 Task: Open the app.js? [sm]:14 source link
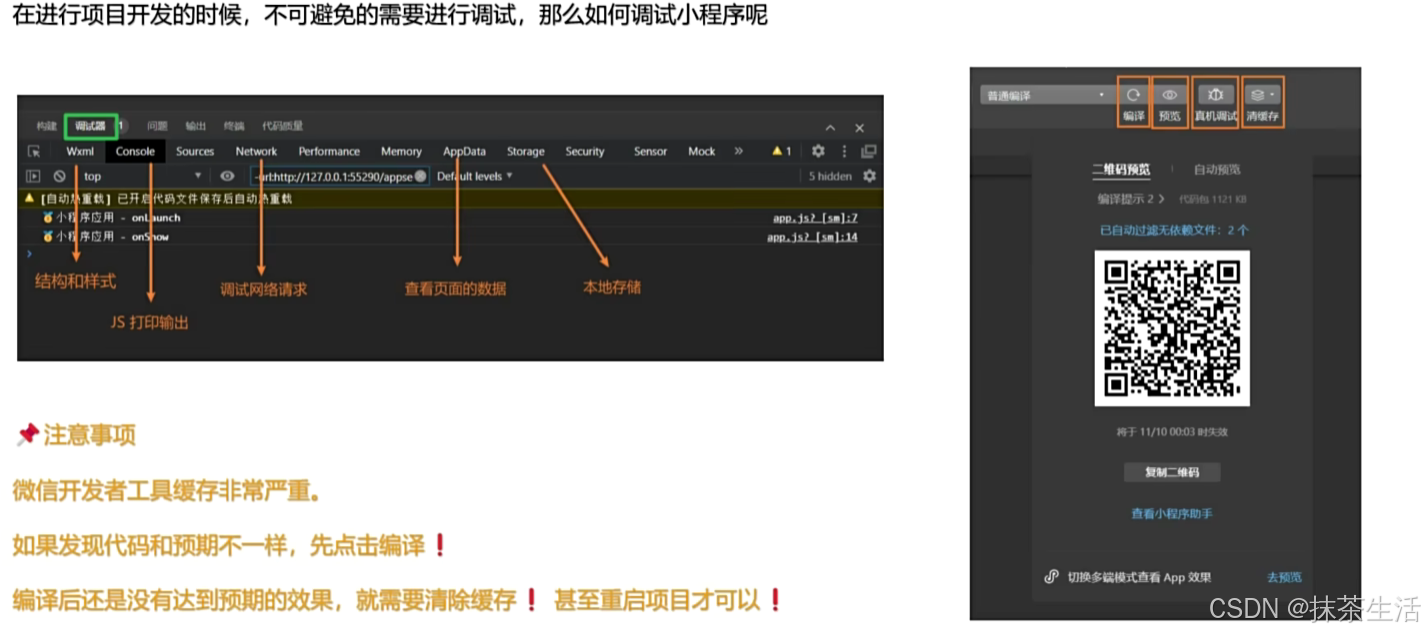coord(812,237)
